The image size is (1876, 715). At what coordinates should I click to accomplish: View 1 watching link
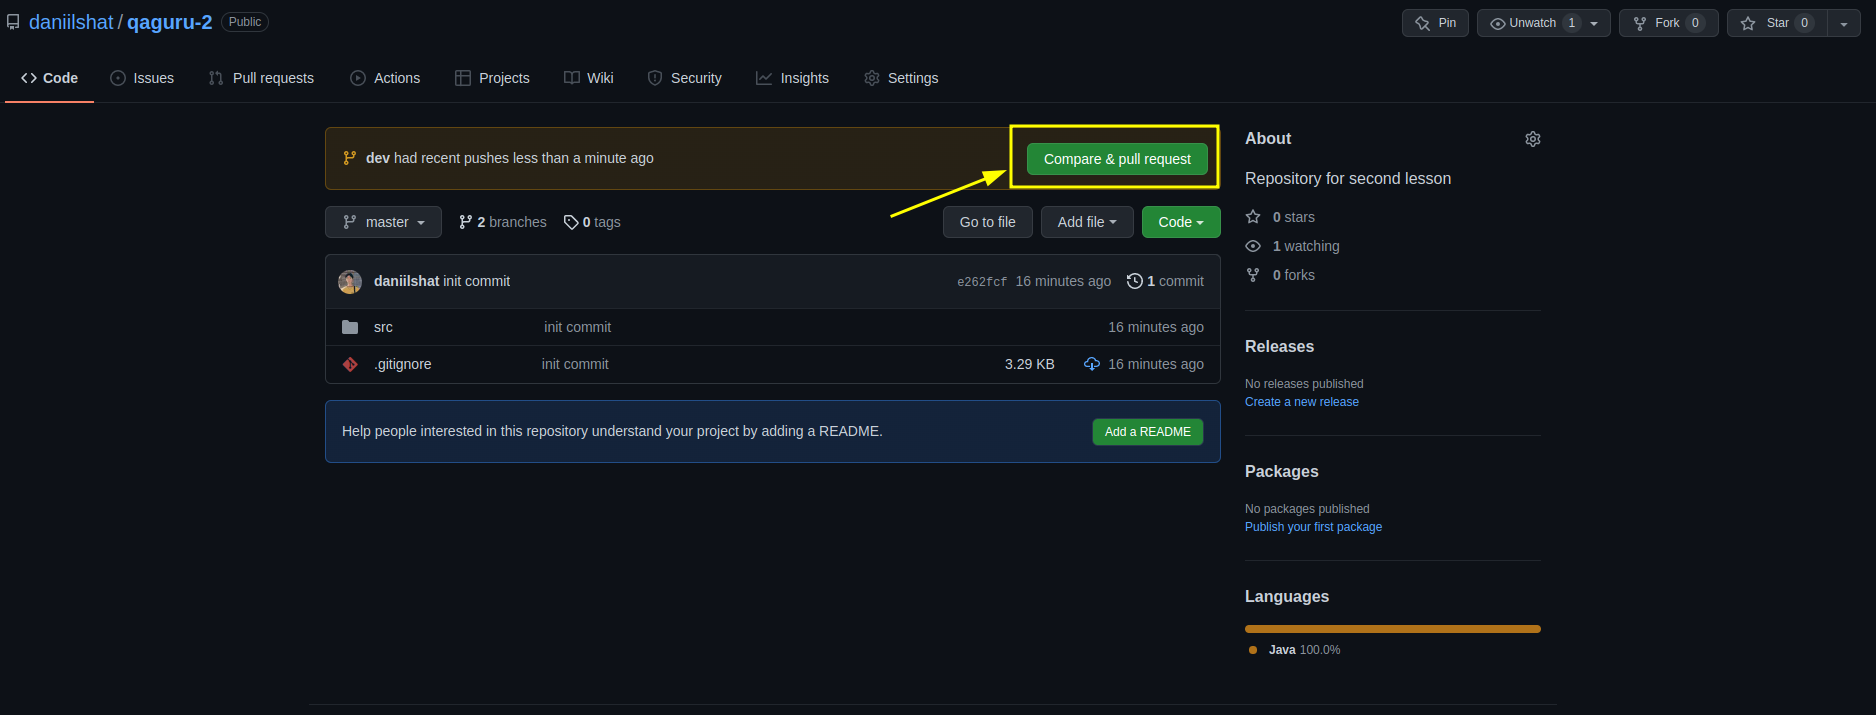click(x=1292, y=246)
